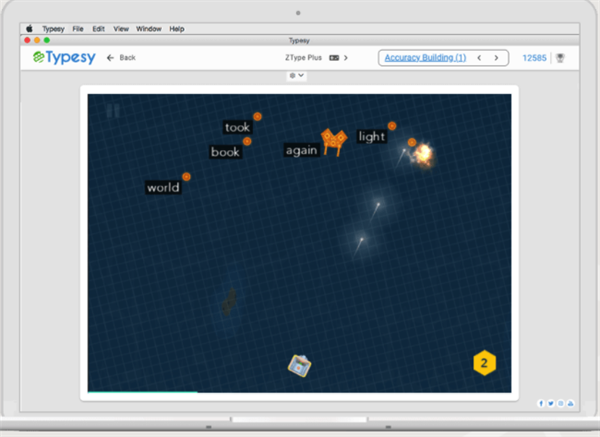600x437 pixels.
Task: Click the ZType Plus game title
Action: (303, 58)
